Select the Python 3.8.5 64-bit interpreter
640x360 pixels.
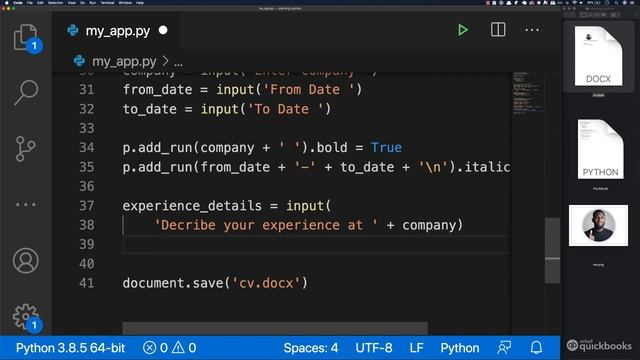click(70, 348)
